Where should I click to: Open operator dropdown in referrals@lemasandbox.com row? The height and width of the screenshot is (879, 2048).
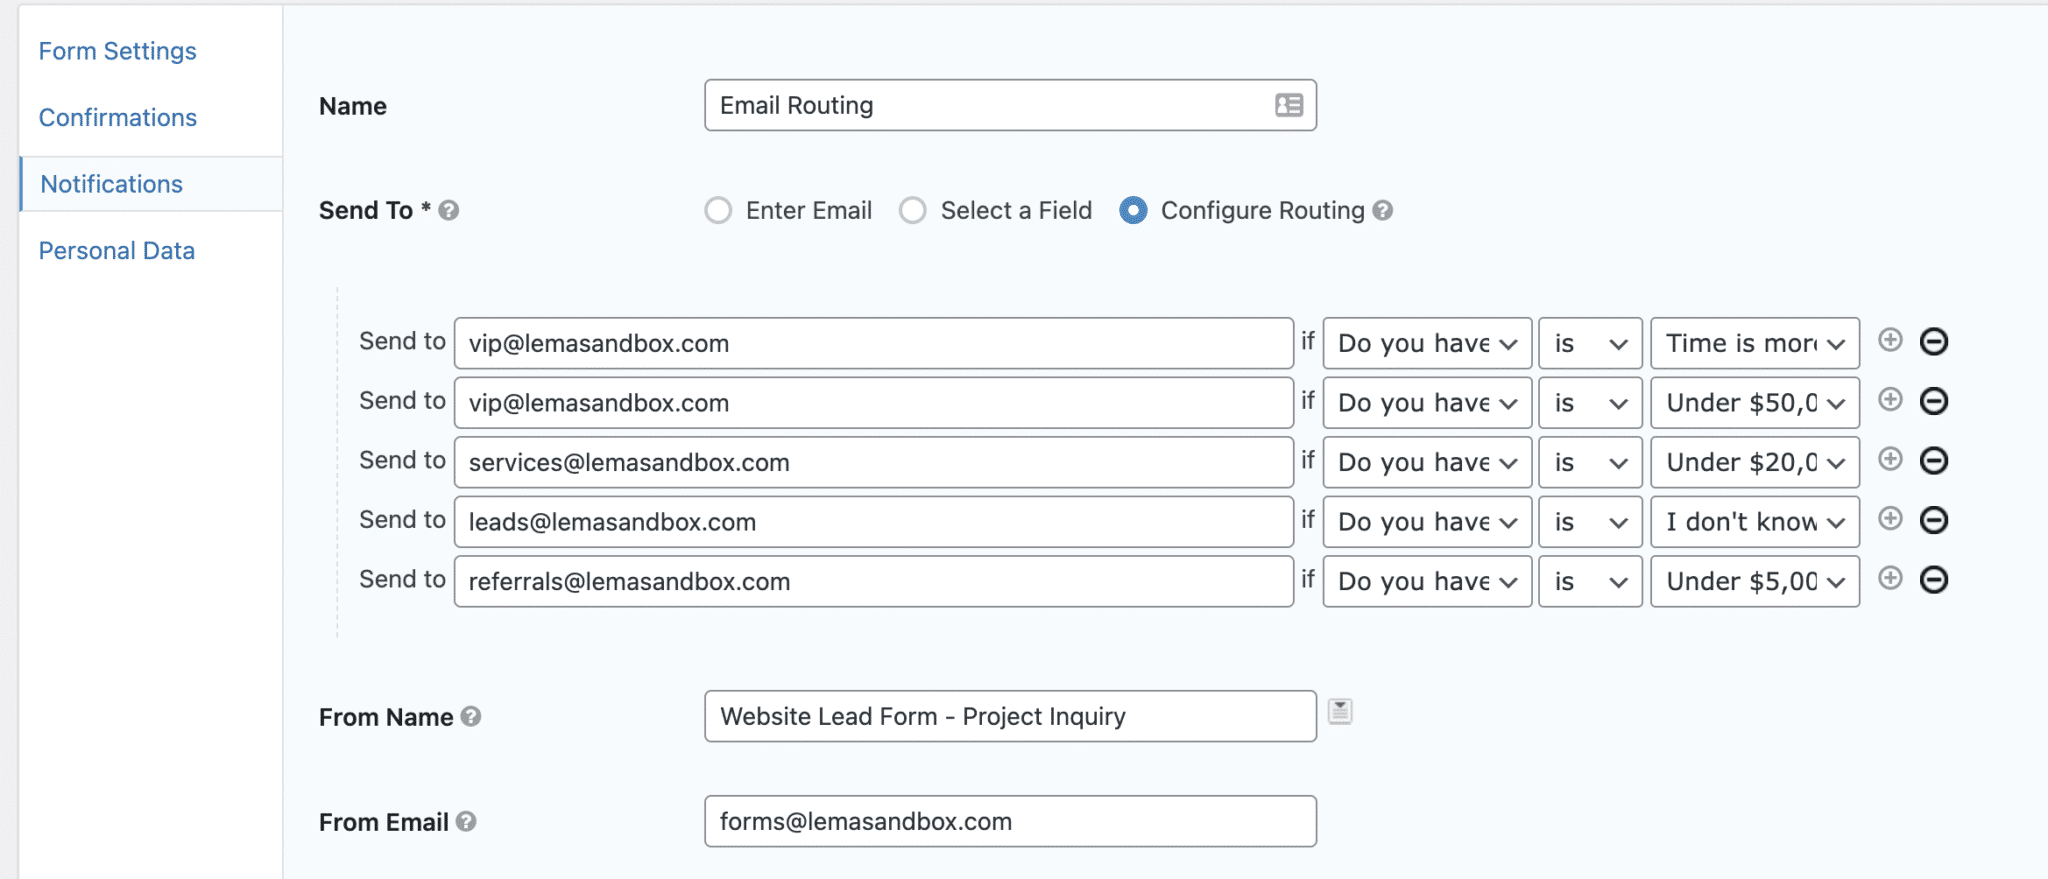pos(1590,581)
